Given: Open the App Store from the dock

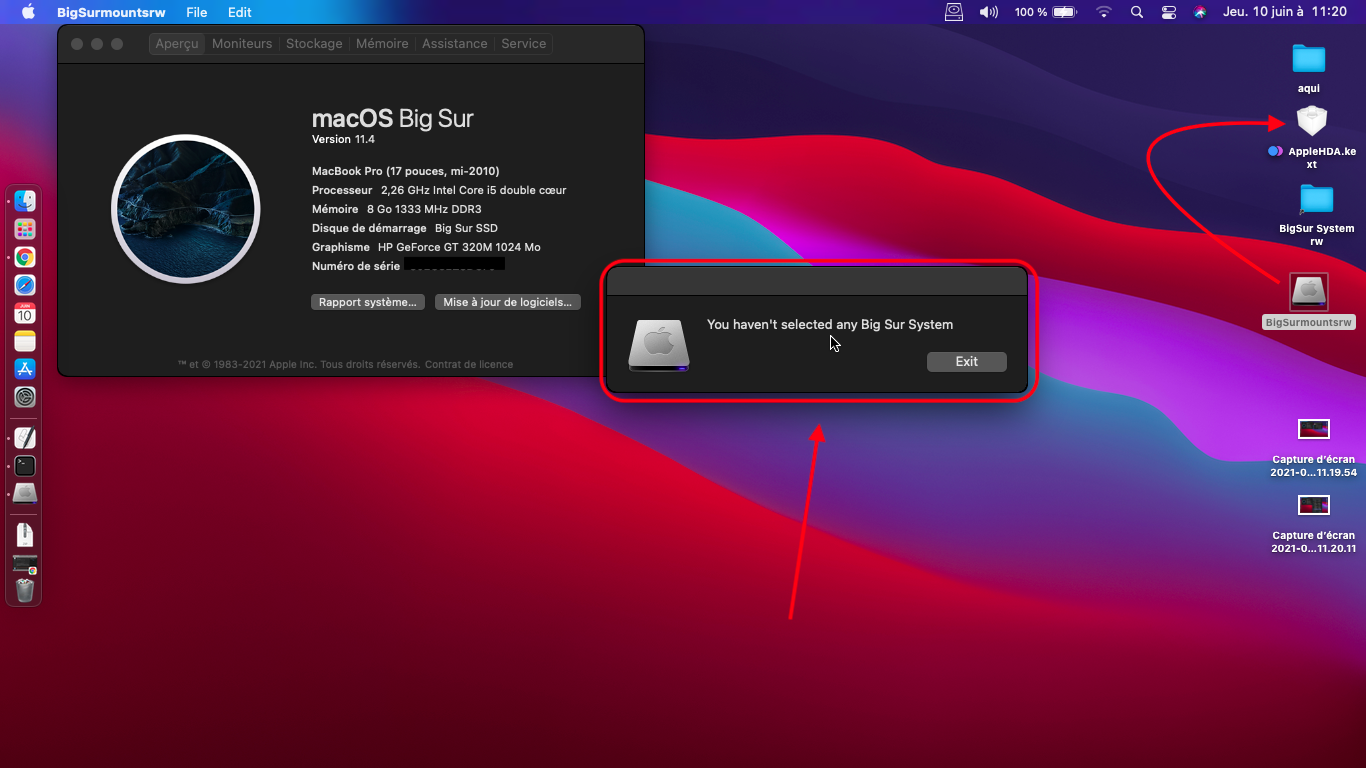Looking at the screenshot, I should pos(25,369).
